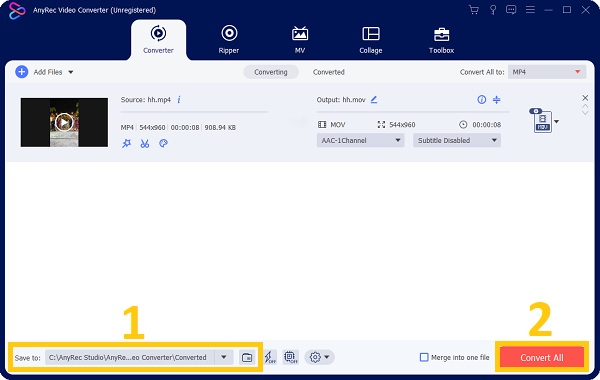Open the Converter tab
The image size is (600, 380).
click(x=158, y=40)
